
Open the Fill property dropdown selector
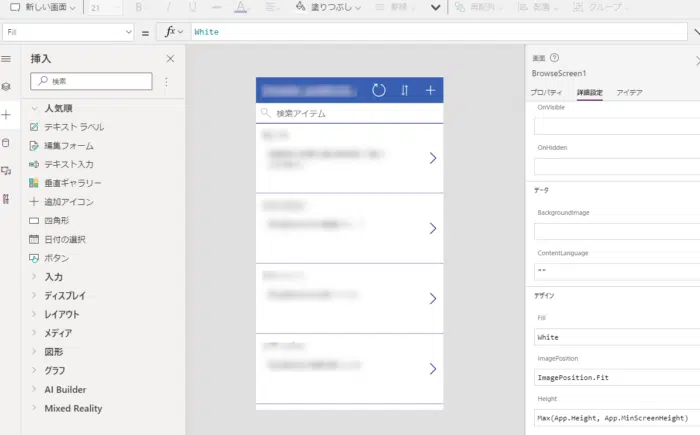(x=68, y=32)
